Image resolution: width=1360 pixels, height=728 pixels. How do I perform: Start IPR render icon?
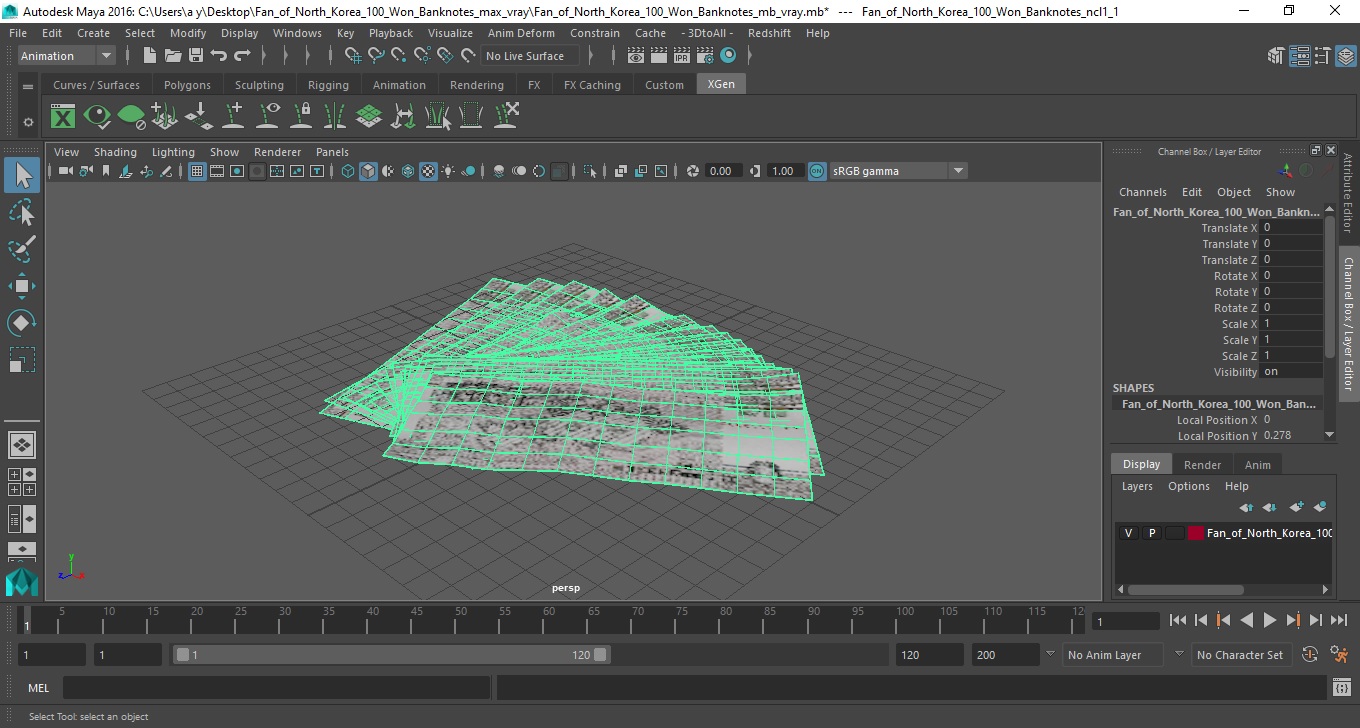(x=682, y=56)
